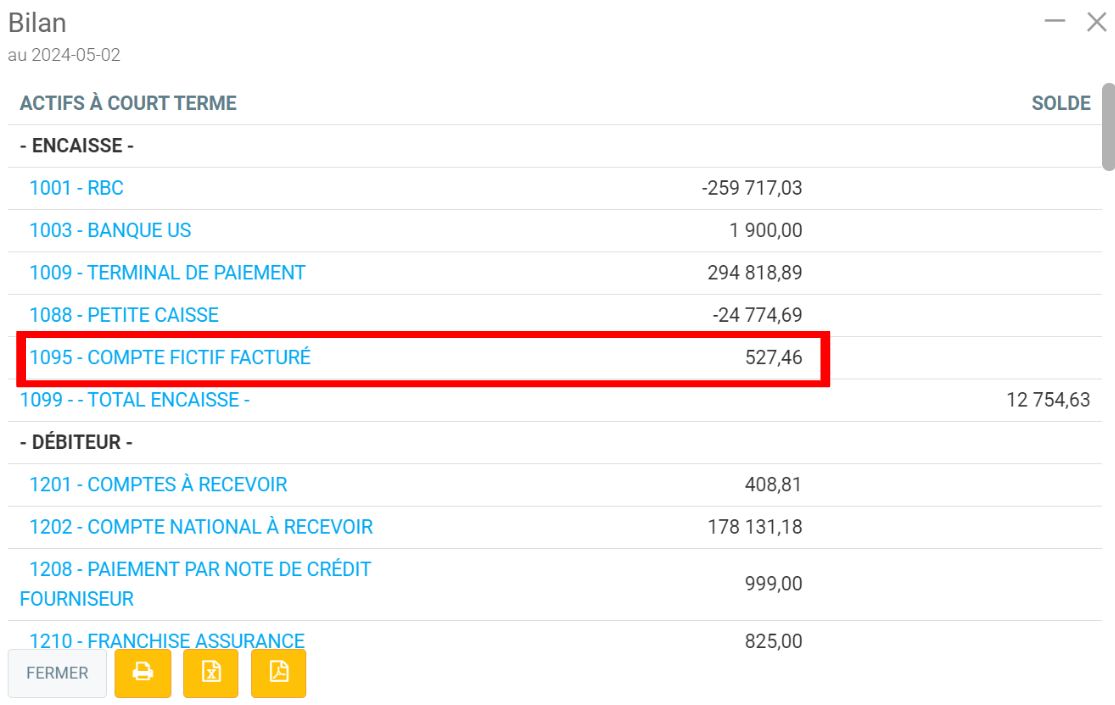Open 1201 - COMPTES À RECEVOIR
The width and height of the screenshot is (1115, 705).
158,485
